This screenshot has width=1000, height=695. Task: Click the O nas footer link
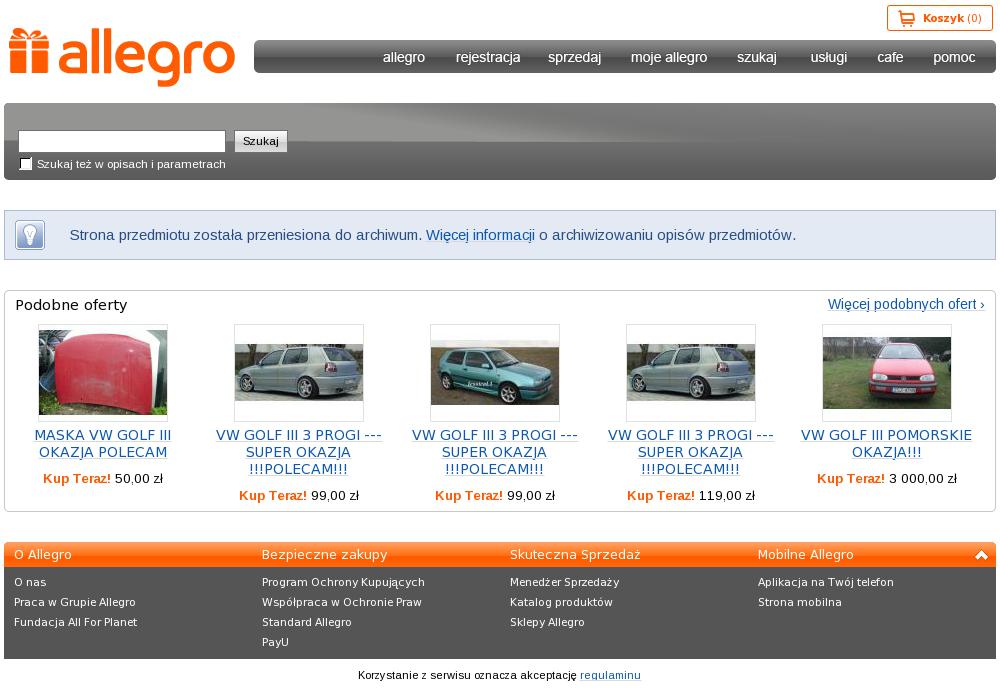point(30,582)
